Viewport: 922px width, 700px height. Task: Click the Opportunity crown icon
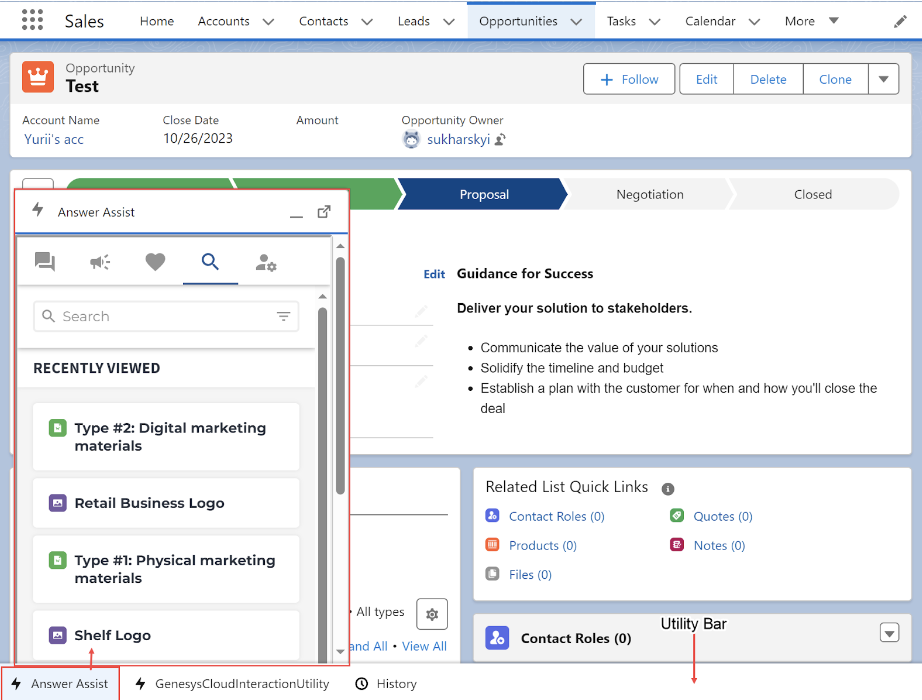pyautogui.click(x=38, y=77)
